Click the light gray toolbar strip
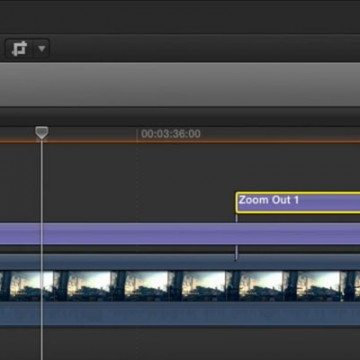 tap(180, 84)
